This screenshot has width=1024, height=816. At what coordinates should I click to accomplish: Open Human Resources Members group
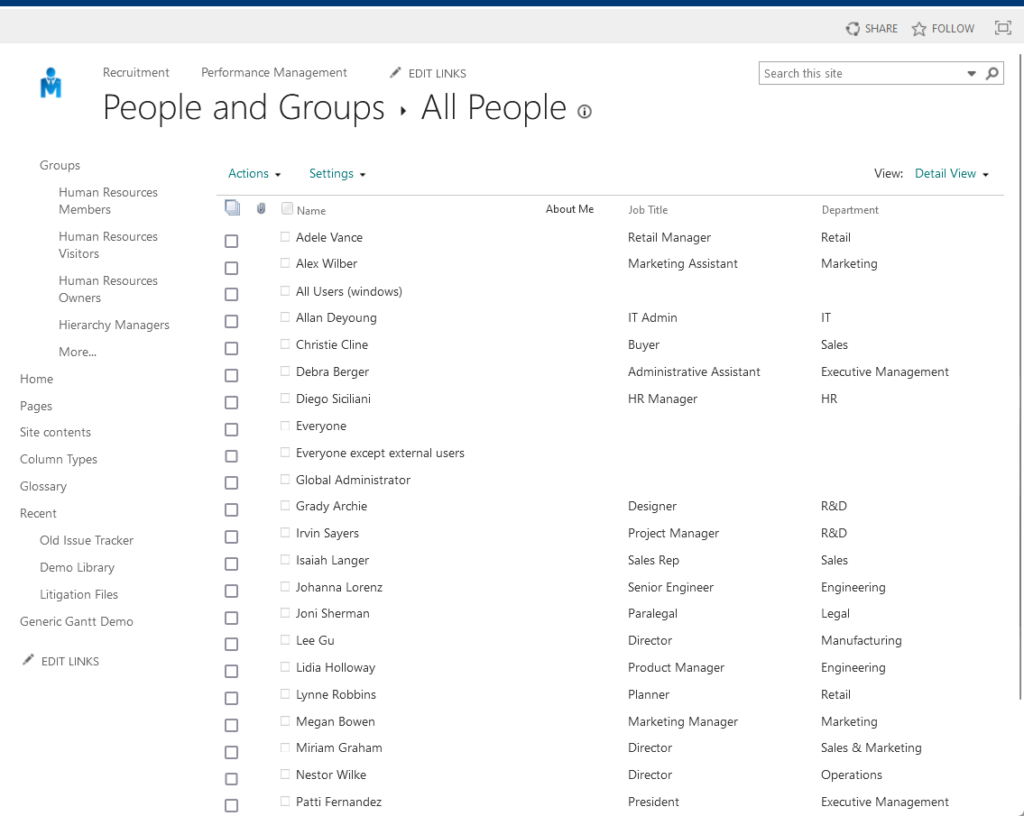click(x=108, y=201)
